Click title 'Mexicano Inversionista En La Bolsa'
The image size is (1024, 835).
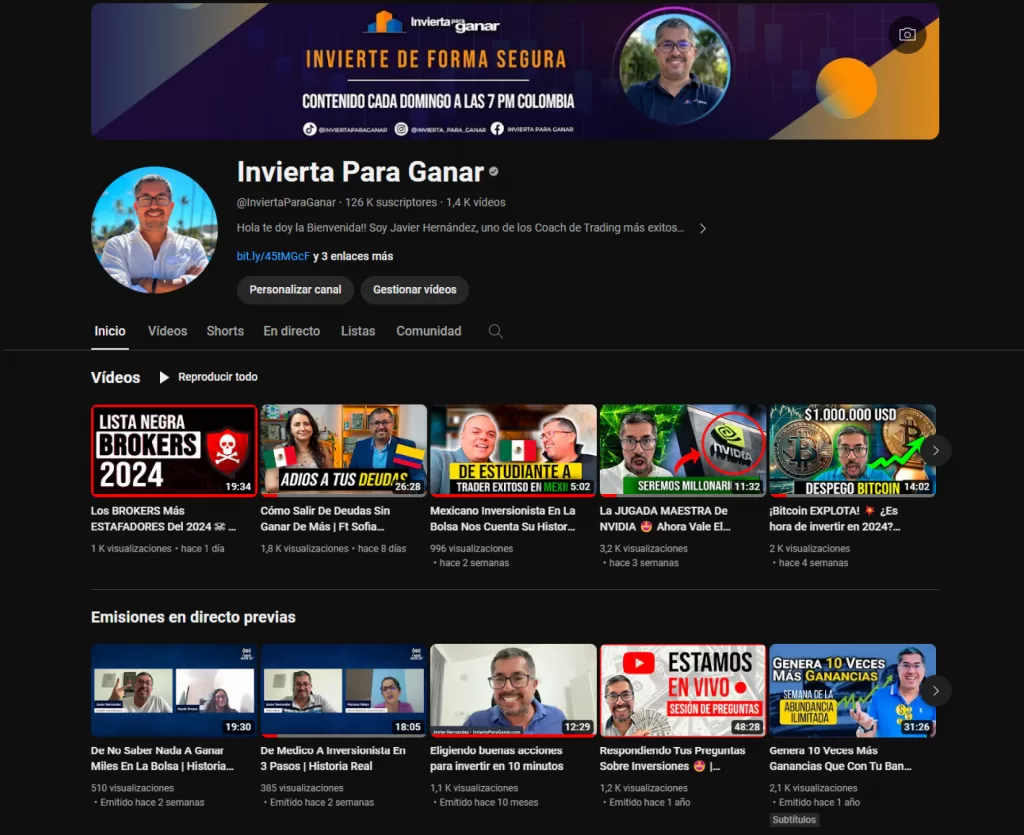pyautogui.click(x=503, y=519)
